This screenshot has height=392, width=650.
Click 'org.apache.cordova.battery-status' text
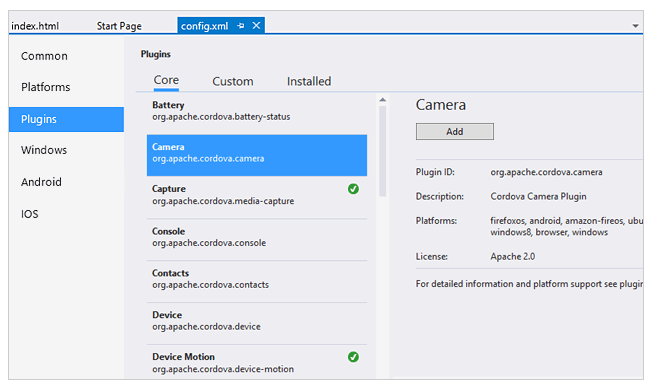click(x=221, y=117)
